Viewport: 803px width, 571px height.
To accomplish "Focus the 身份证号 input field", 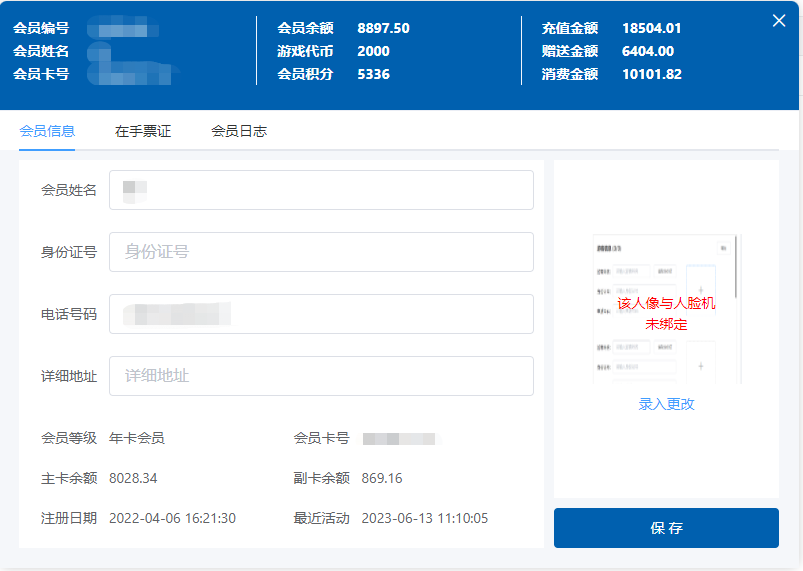I will pos(321,252).
